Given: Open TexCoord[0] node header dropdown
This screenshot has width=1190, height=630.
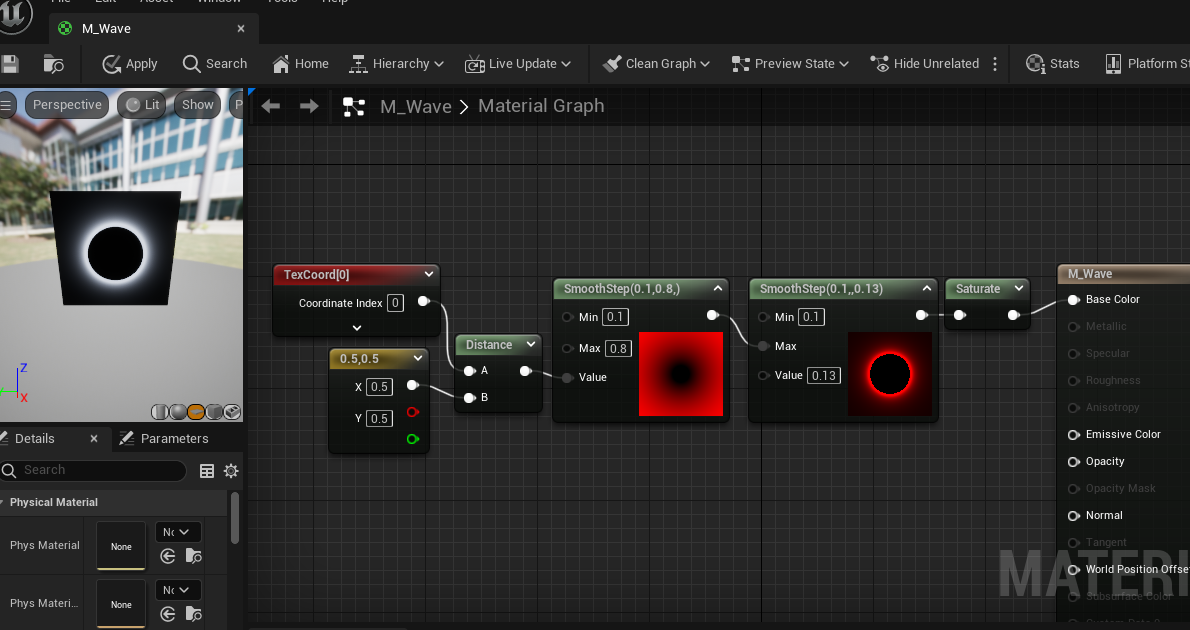Looking at the screenshot, I should (x=429, y=274).
